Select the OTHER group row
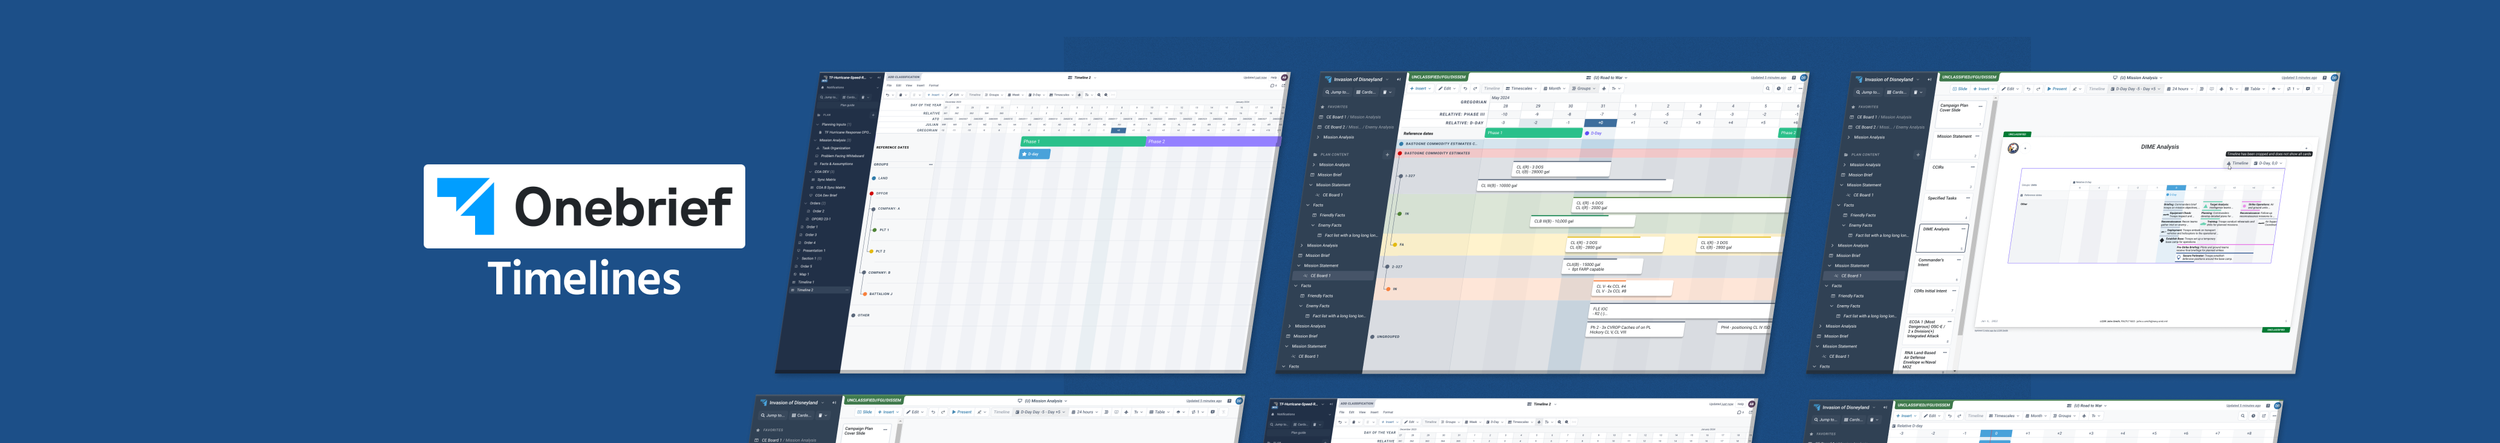 pos(863,315)
